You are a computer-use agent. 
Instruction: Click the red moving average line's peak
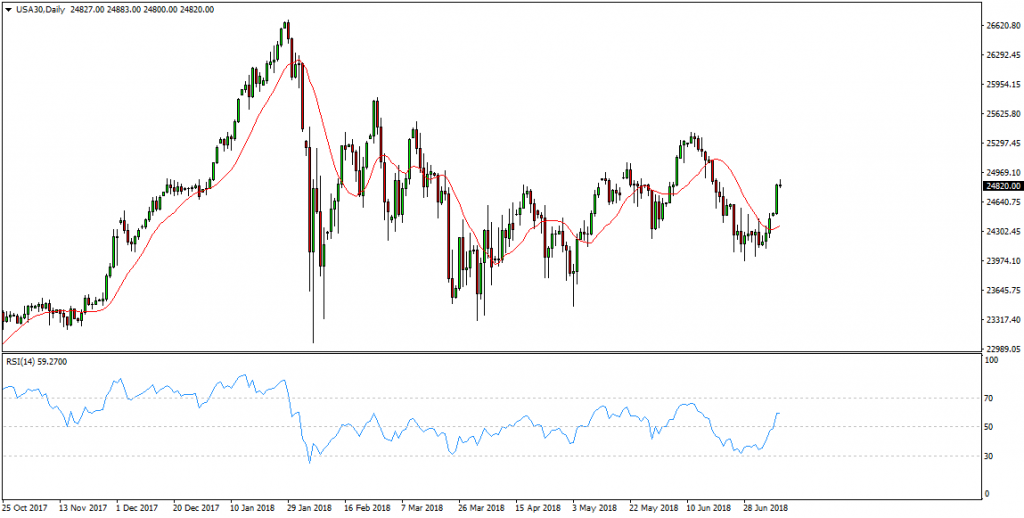click(297, 63)
